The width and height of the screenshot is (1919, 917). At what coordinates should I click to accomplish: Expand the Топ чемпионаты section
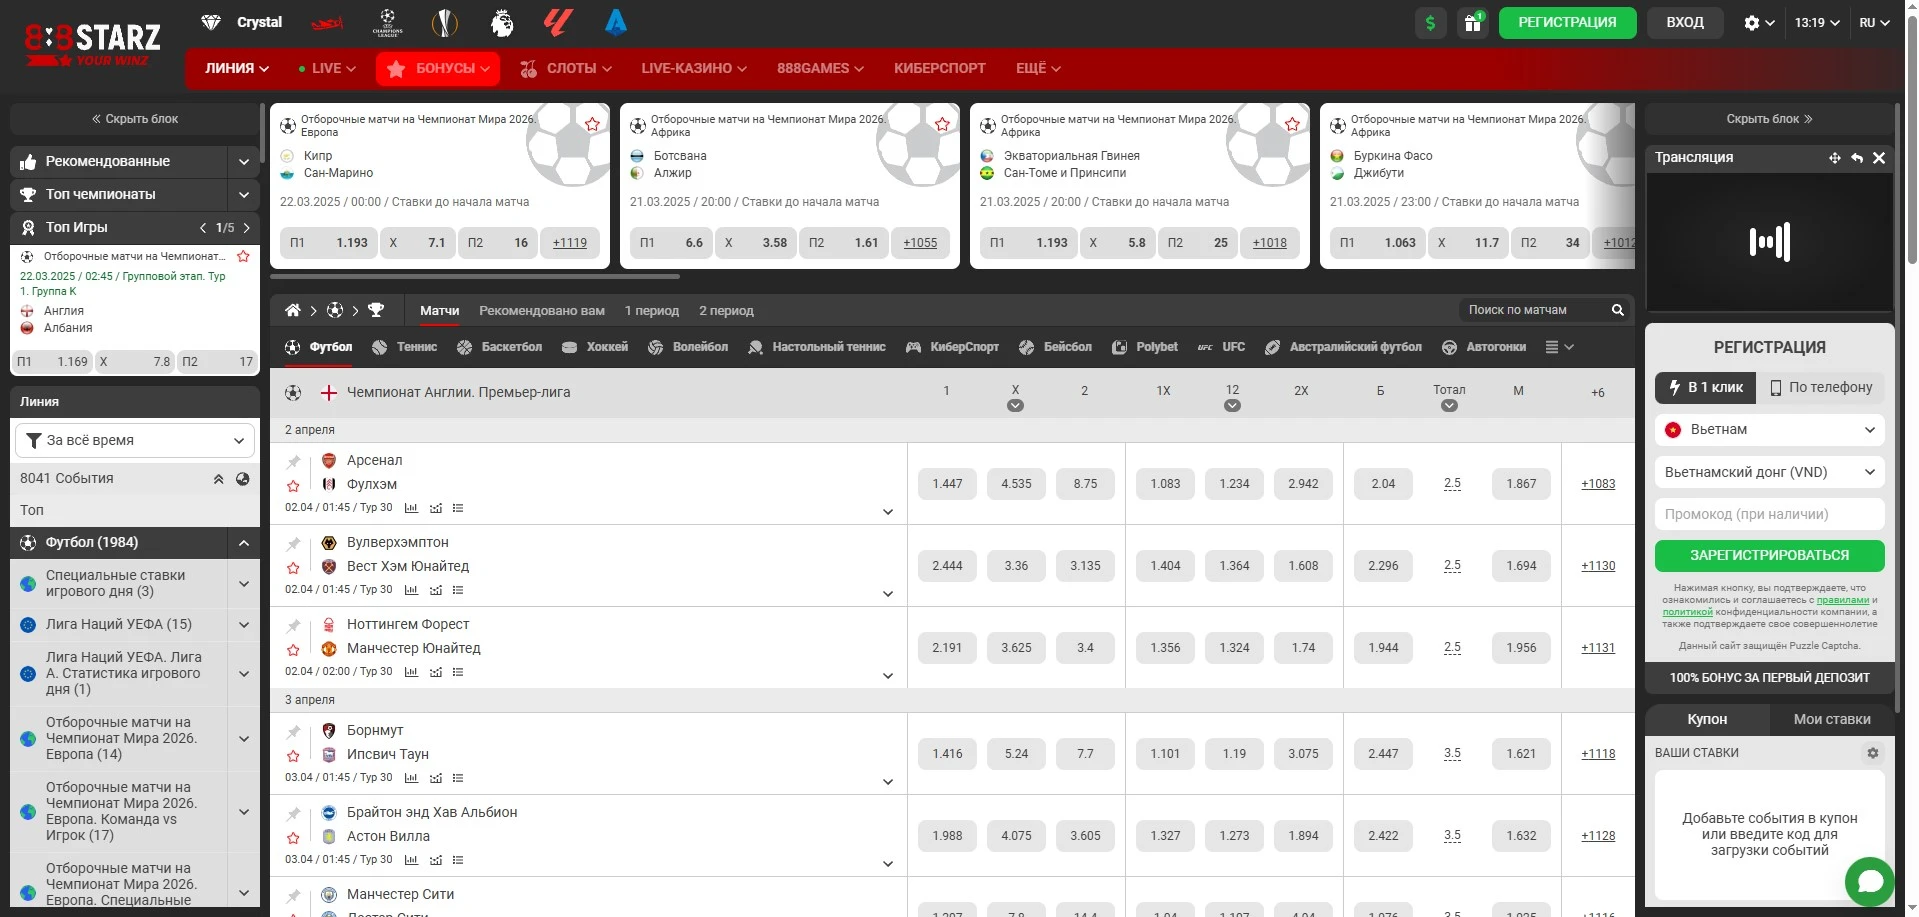click(x=243, y=194)
